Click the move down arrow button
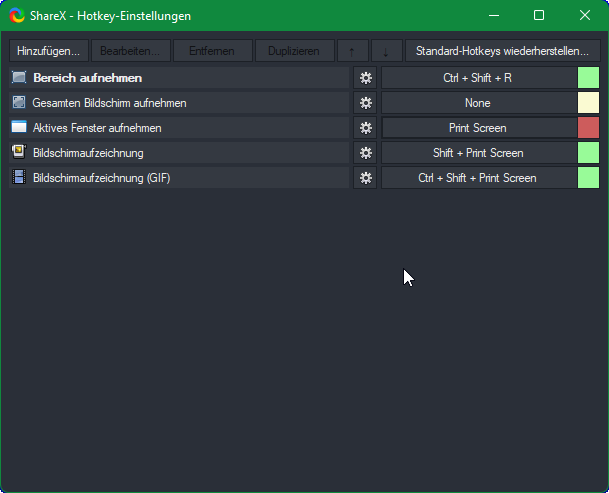 coord(386,51)
